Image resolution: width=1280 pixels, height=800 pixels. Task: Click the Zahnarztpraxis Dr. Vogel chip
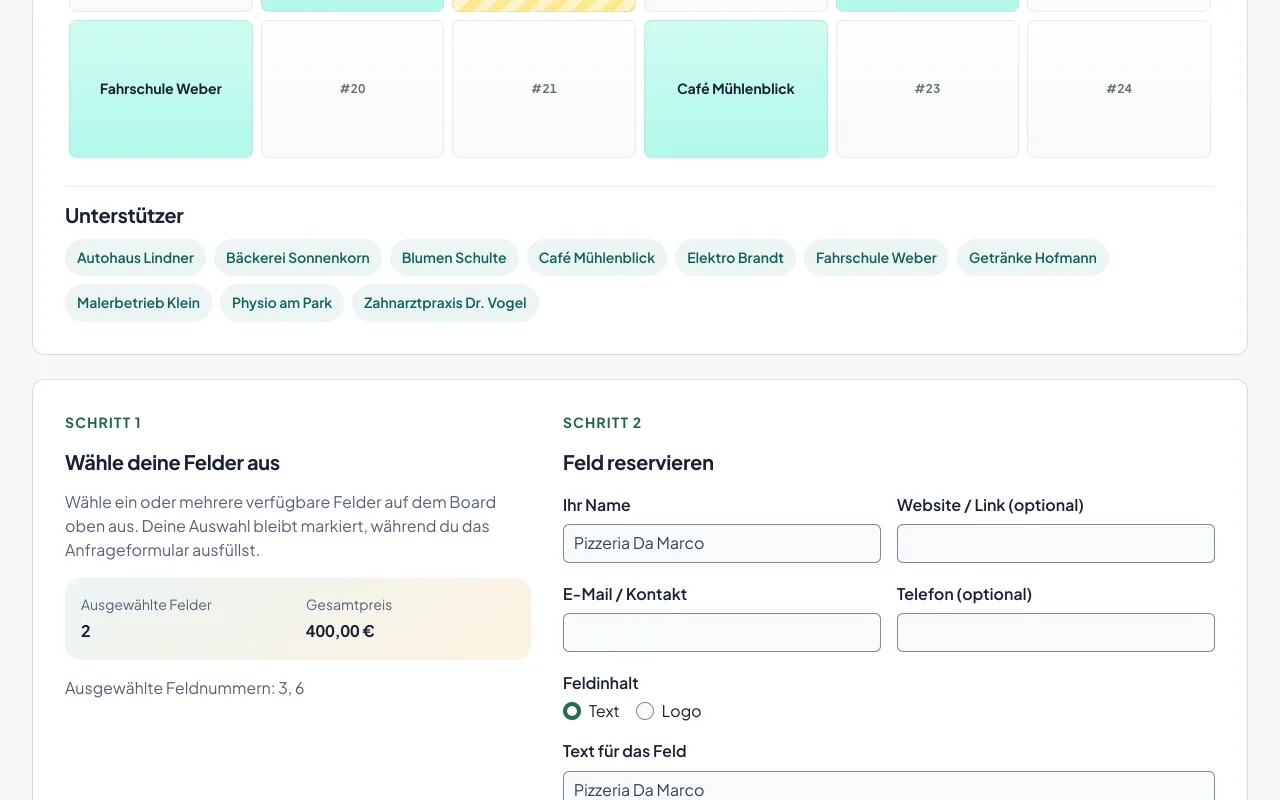click(445, 303)
